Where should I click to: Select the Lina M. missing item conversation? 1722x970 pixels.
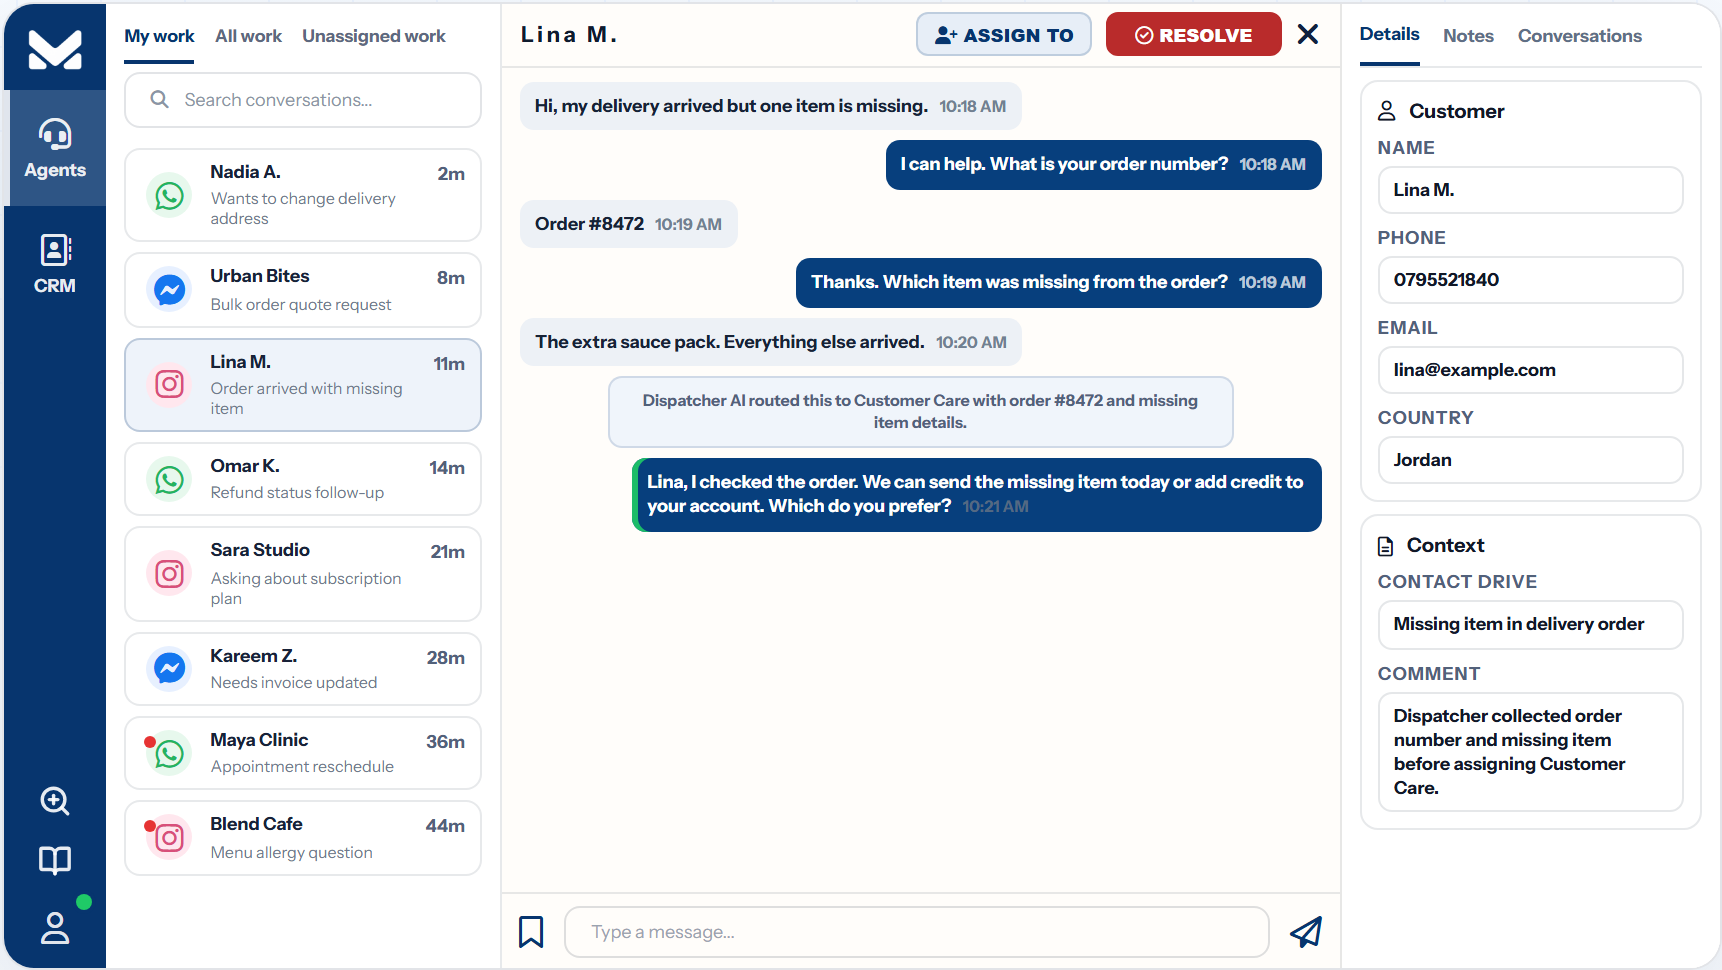point(303,385)
